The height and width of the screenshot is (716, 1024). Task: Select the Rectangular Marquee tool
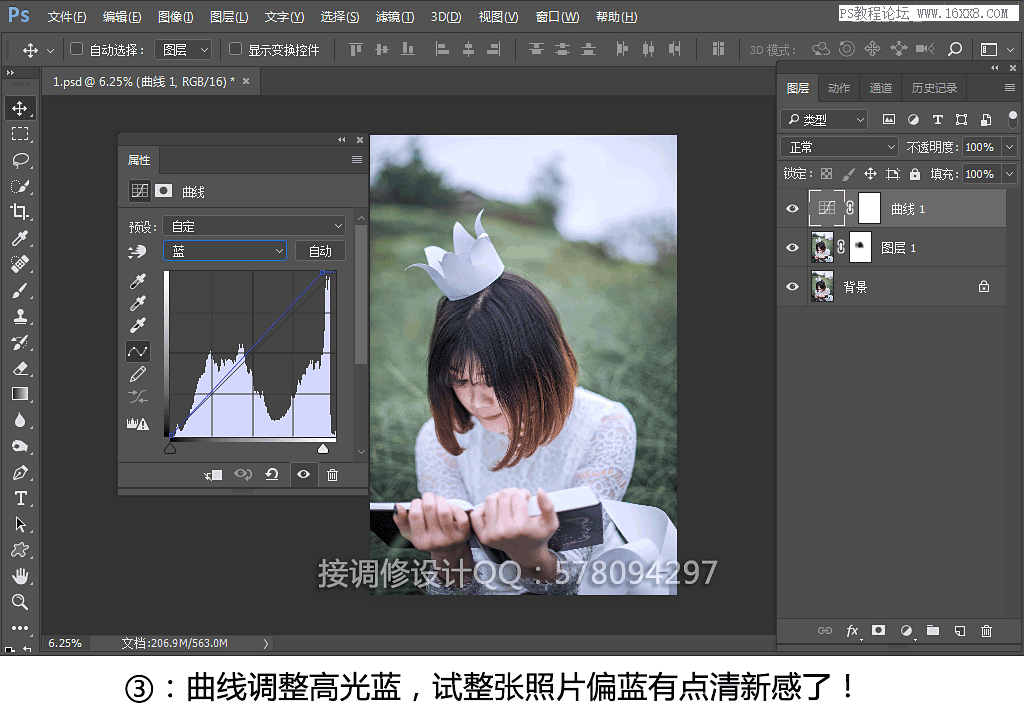(20, 134)
